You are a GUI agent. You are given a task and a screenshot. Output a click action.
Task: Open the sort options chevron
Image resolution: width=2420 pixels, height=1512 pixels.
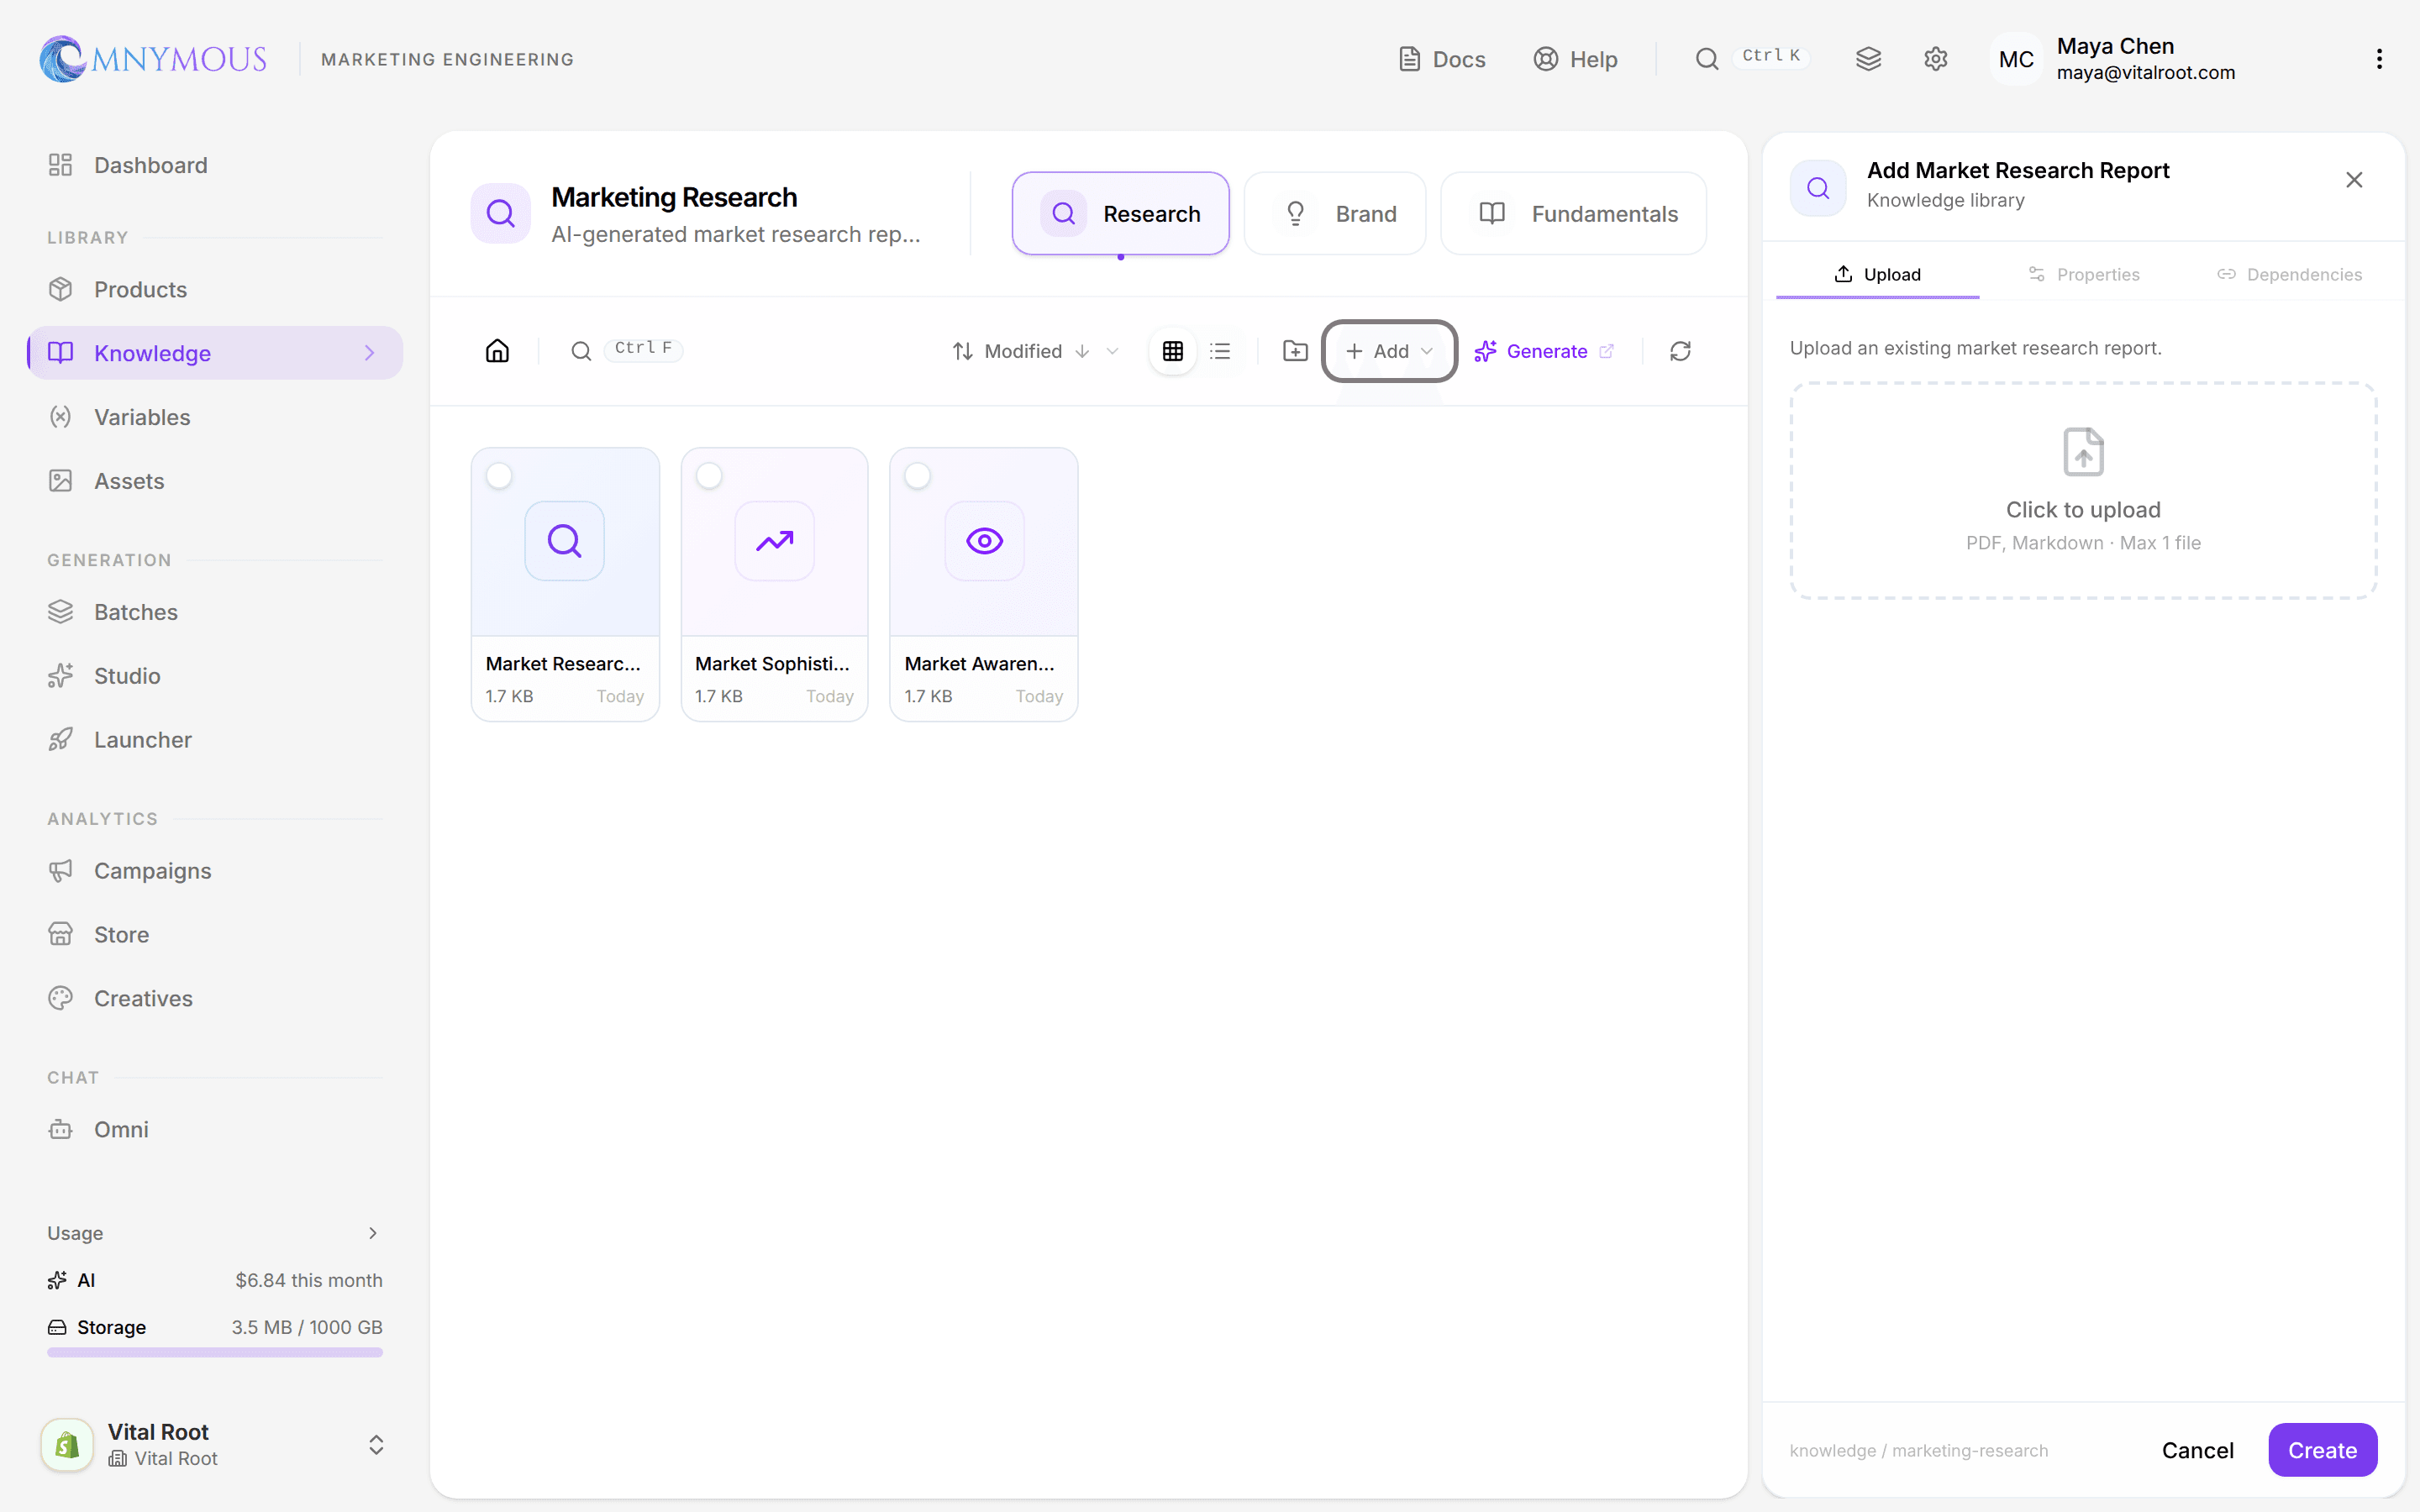pos(1112,351)
